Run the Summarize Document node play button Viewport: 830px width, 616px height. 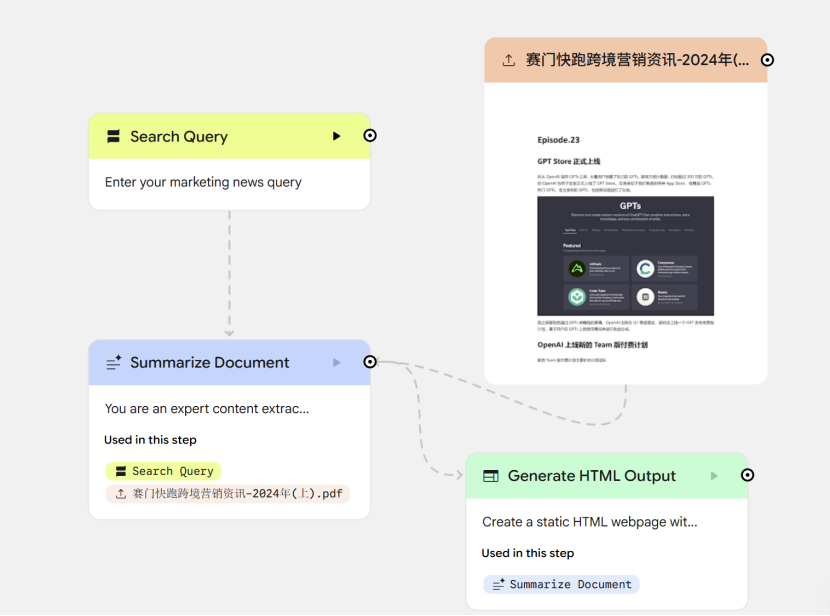pyautogui.click(x=336, y=363)
